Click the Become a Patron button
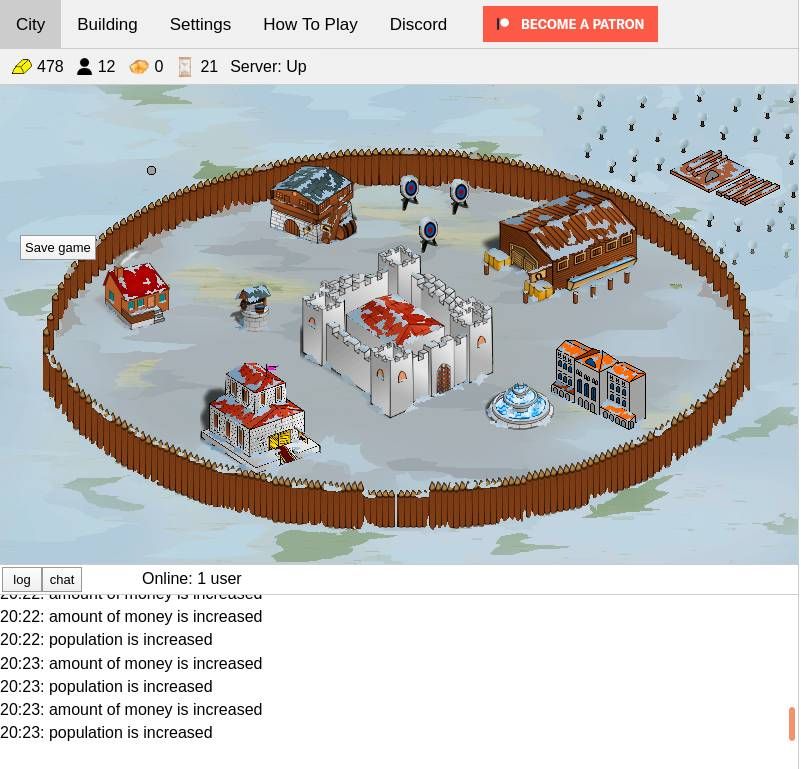Image resolution: width=801 pixels, height=769 pixels. (x=570, y=24)
